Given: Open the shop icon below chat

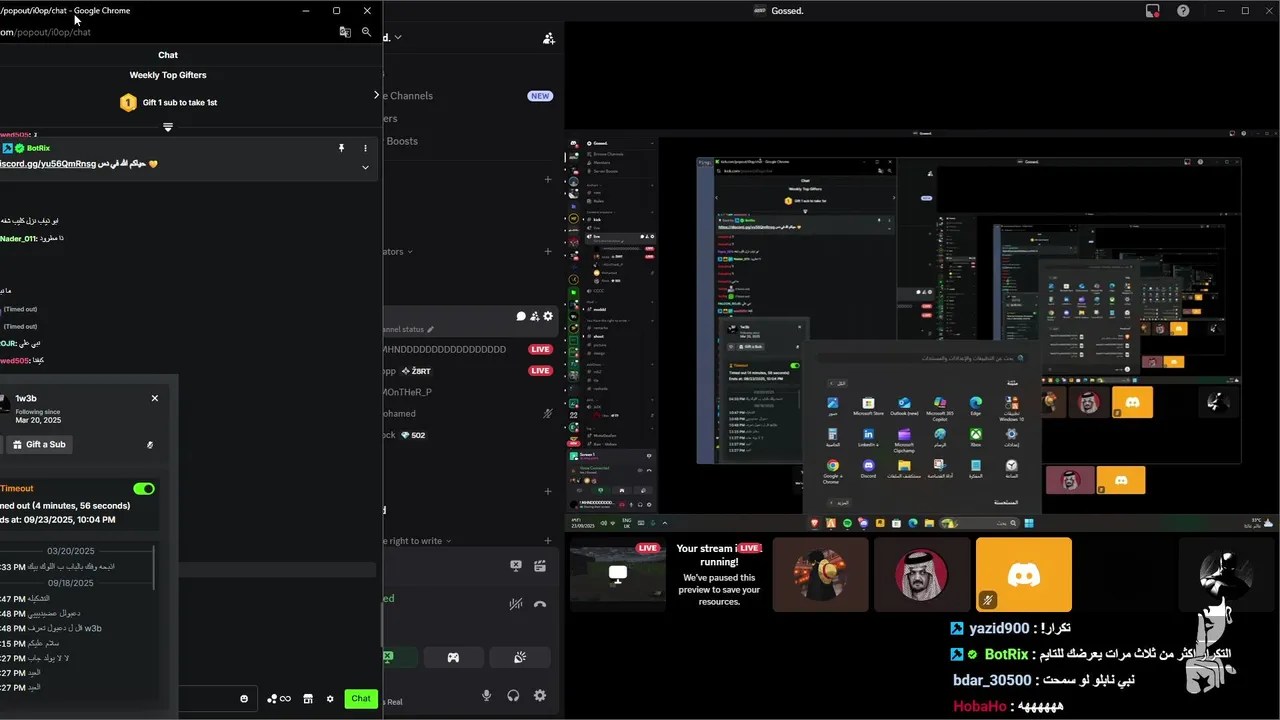Looking at the screenshot, I should coord(308,699).
